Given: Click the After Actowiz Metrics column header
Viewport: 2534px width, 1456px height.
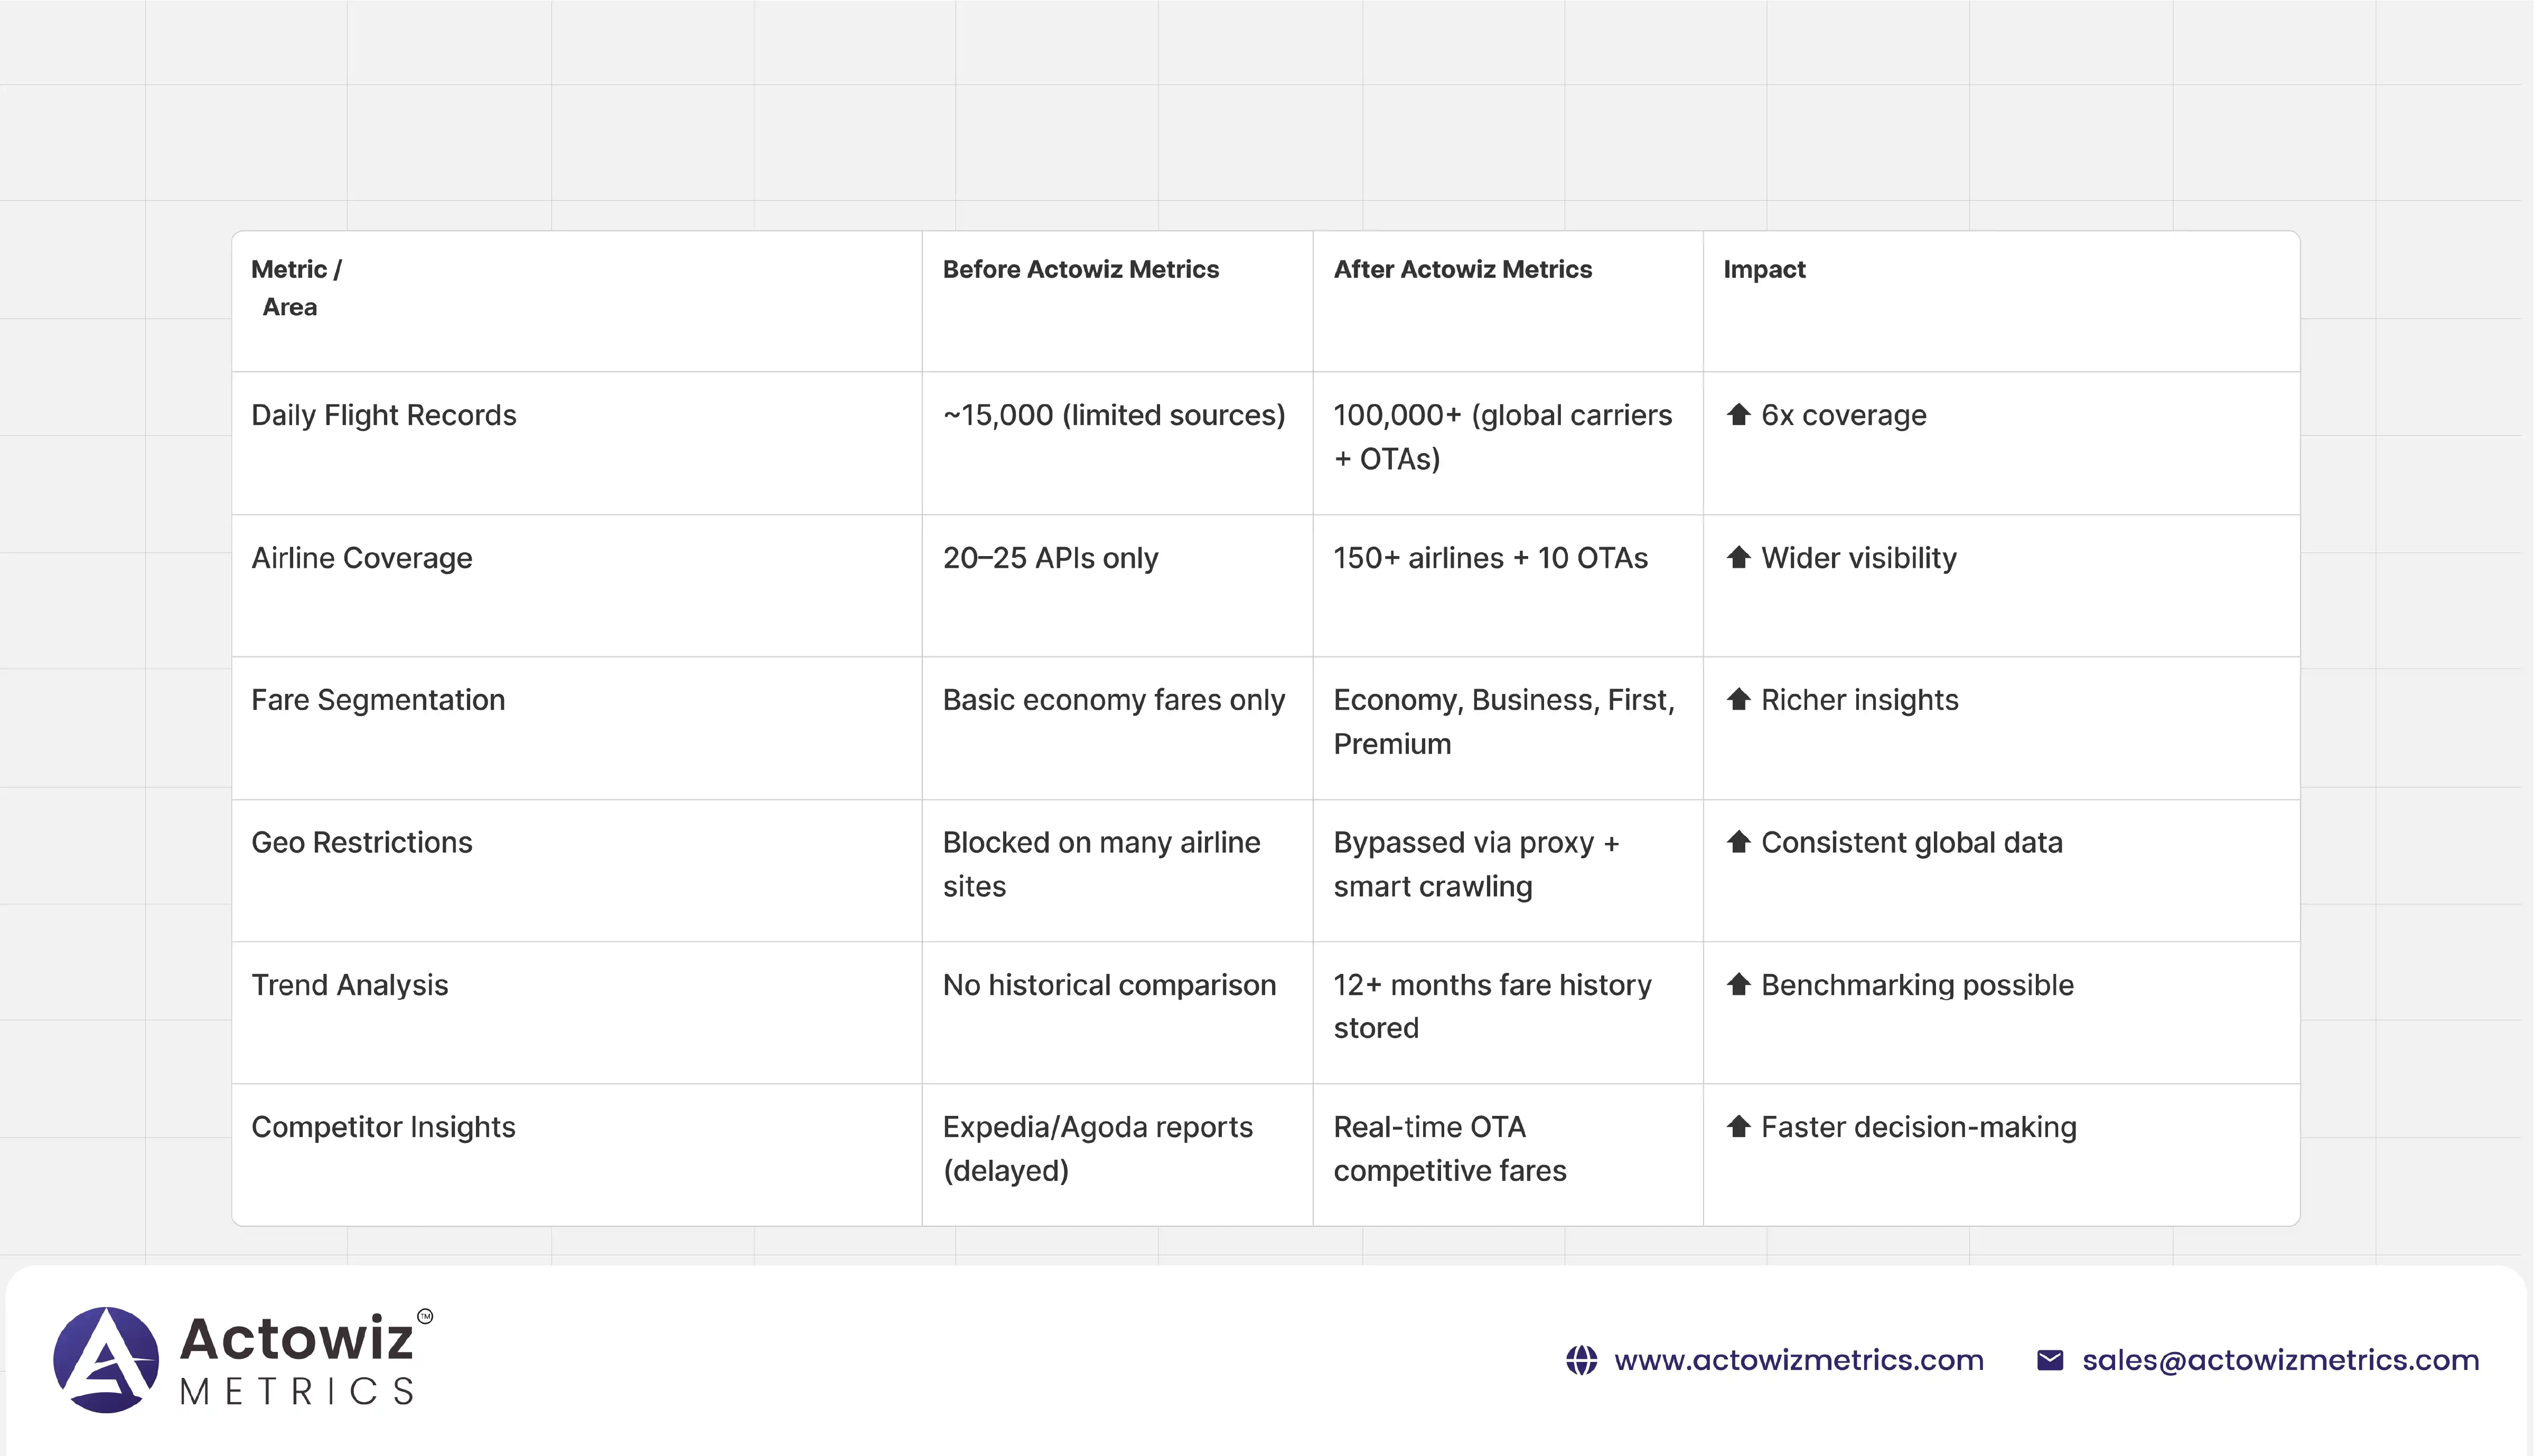Looking at the screenshot, I should [1462, 269].
